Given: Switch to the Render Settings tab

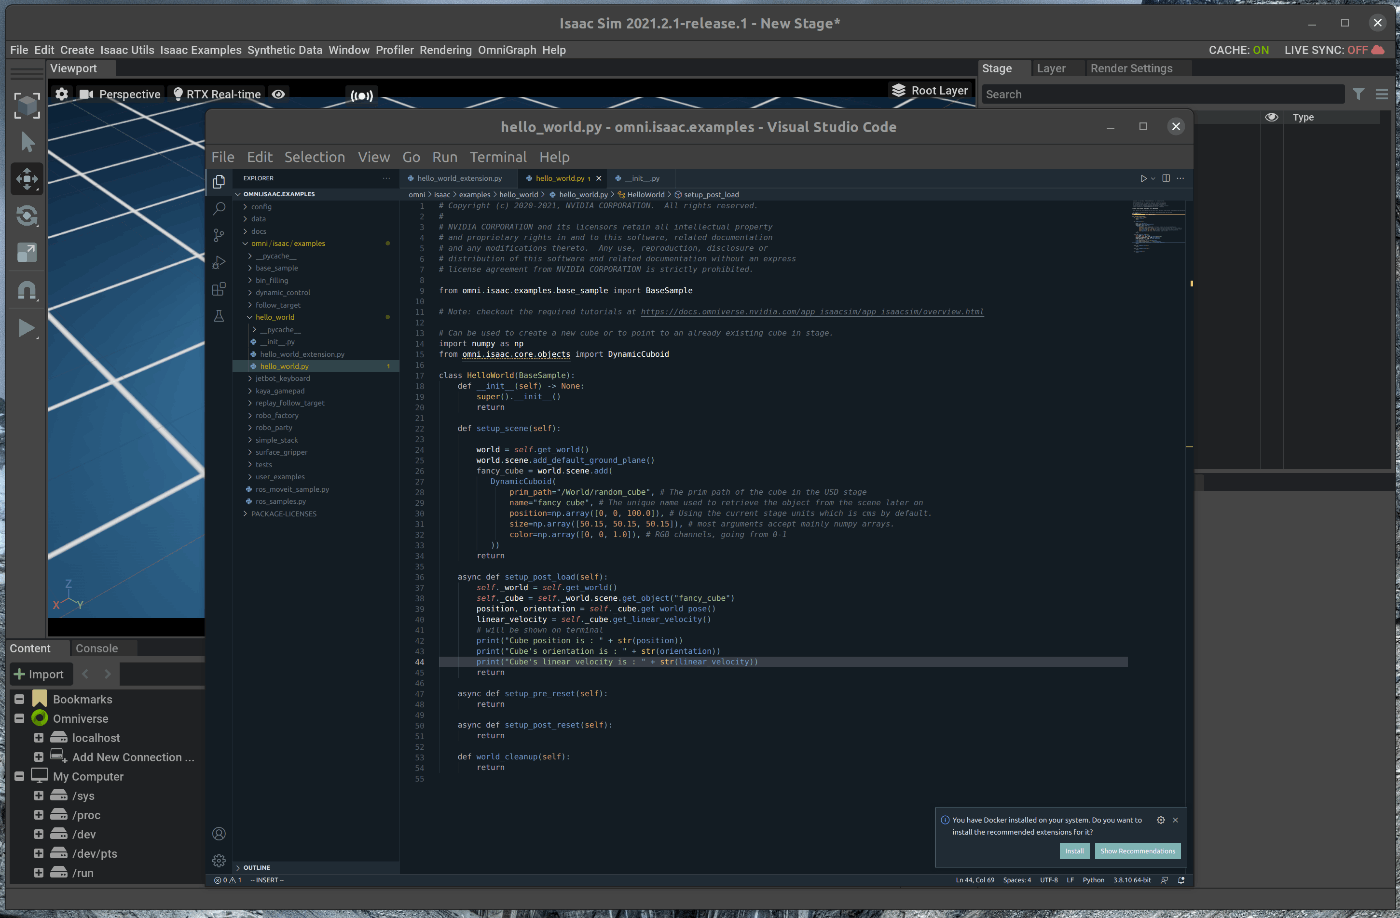Looking at the screenshot, I should pyautogui.click(x=1131, y=68).
